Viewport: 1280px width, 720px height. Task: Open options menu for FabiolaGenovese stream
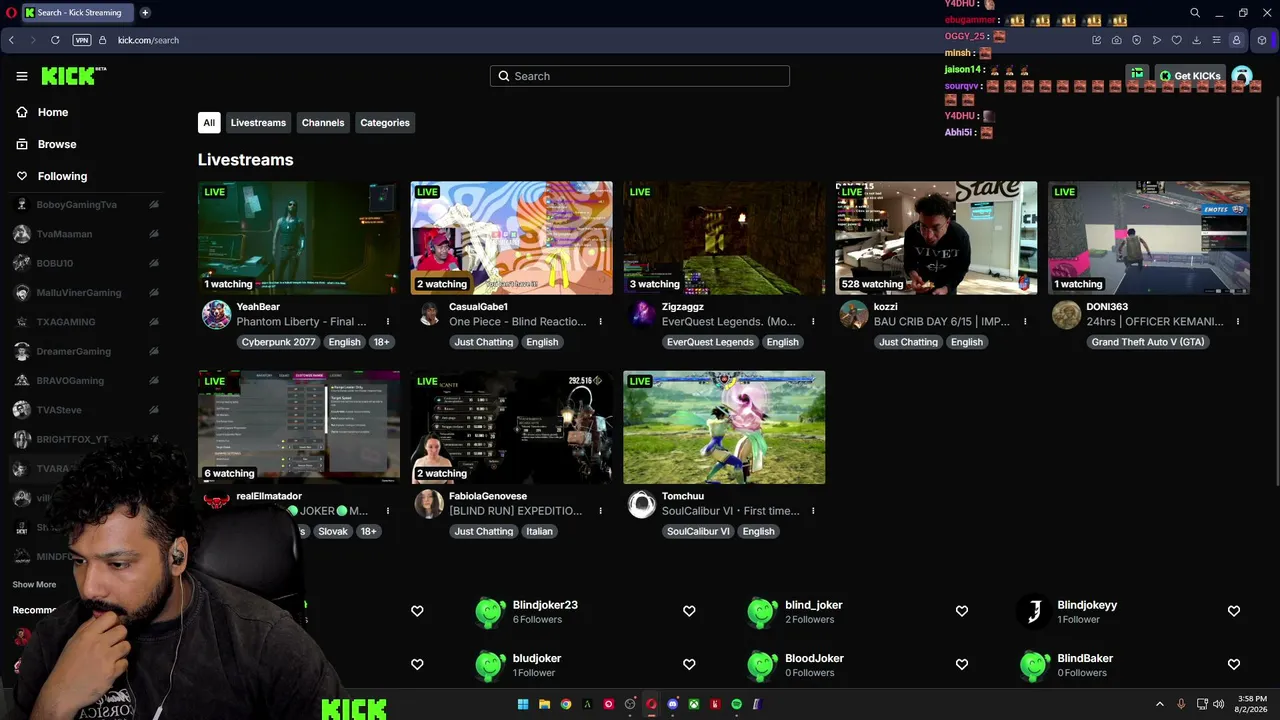point(600,511)
